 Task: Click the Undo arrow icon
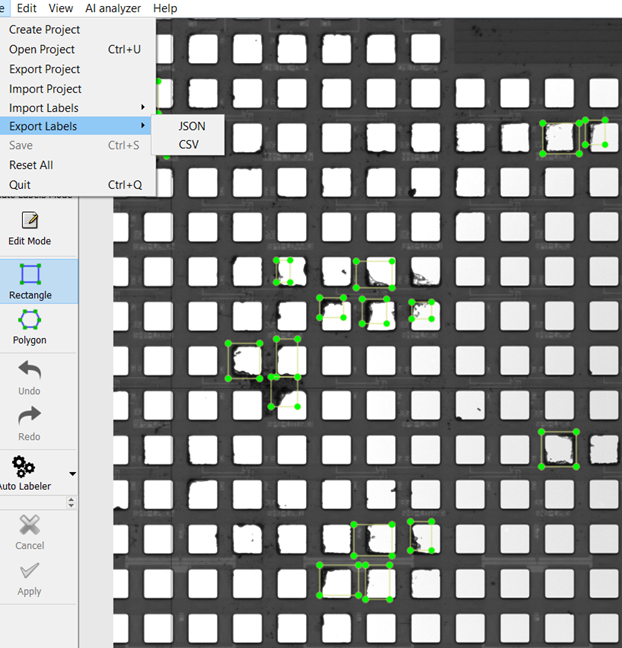coord(30,370)
